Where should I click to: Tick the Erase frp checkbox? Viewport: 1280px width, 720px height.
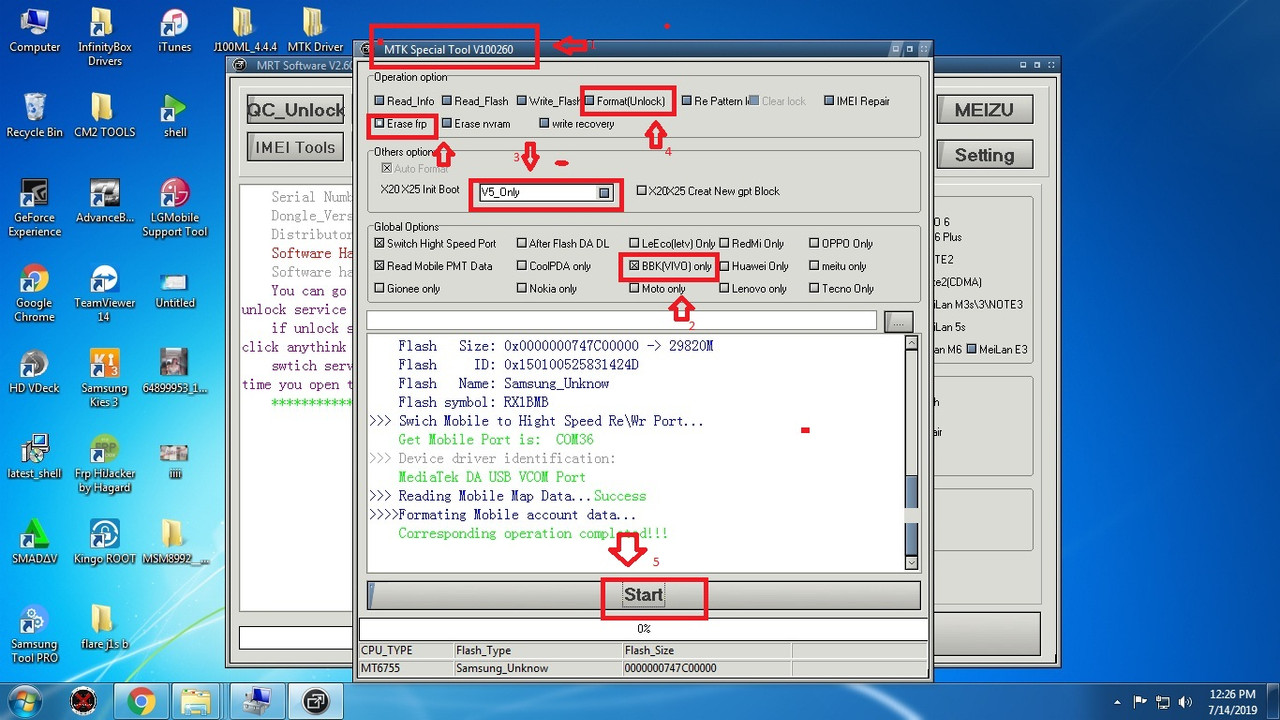(379, 124)
